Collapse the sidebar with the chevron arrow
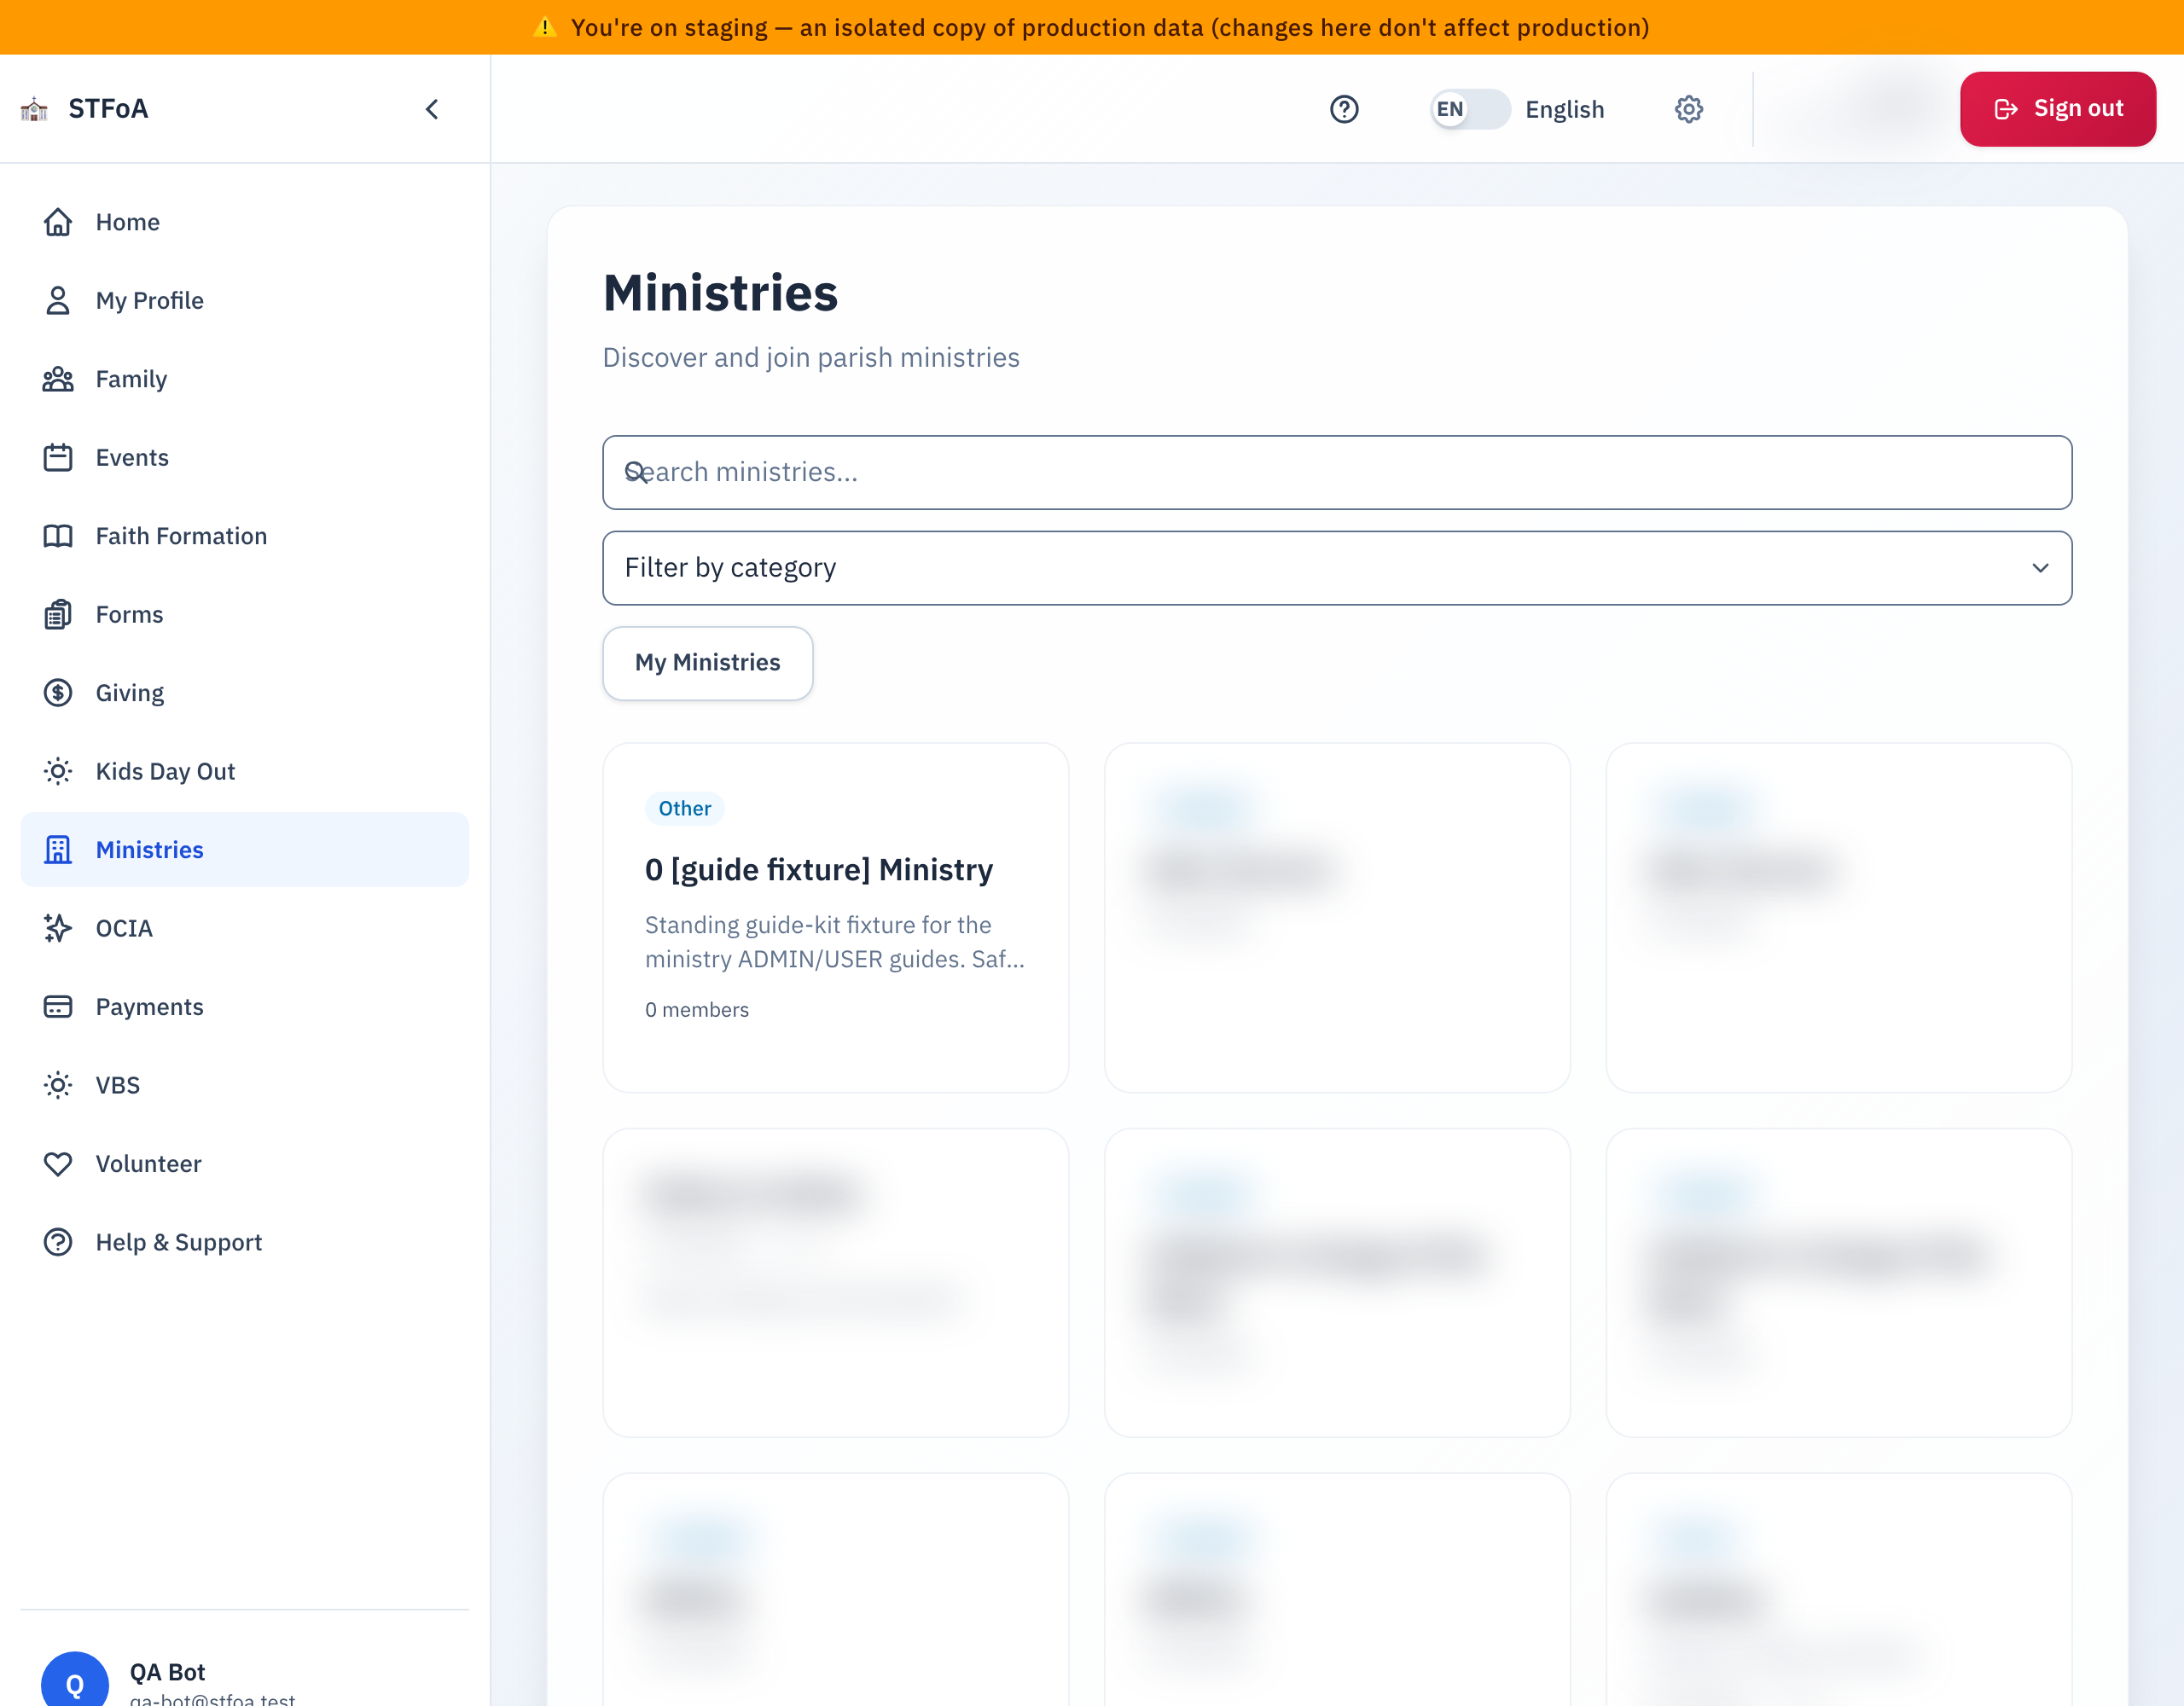This screenshot has width=2184, height=1706. (x=432, y=109)
